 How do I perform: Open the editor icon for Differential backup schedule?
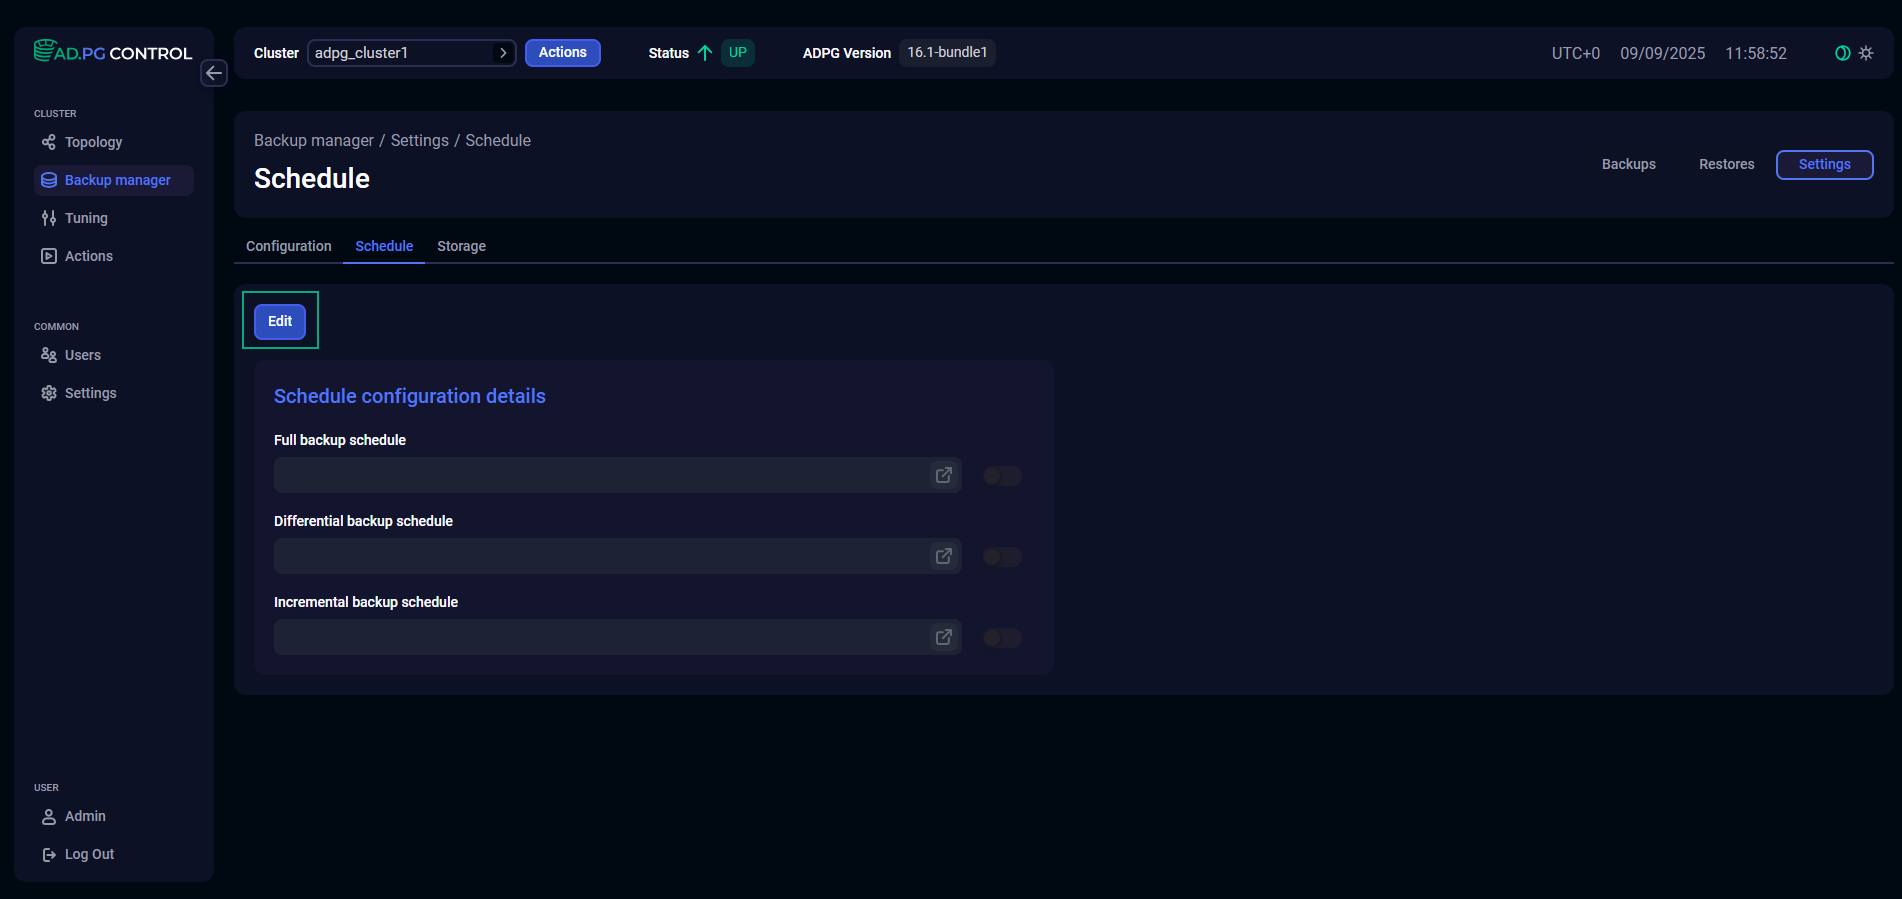[943, 556]
